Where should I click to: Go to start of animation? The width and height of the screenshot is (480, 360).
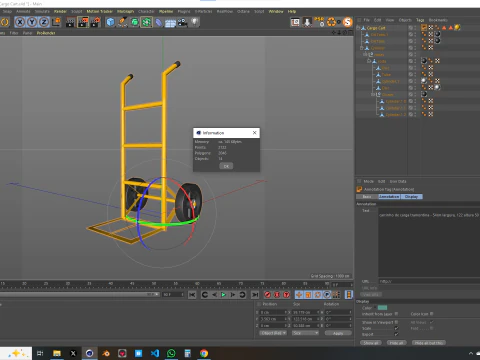click(192, 295)
